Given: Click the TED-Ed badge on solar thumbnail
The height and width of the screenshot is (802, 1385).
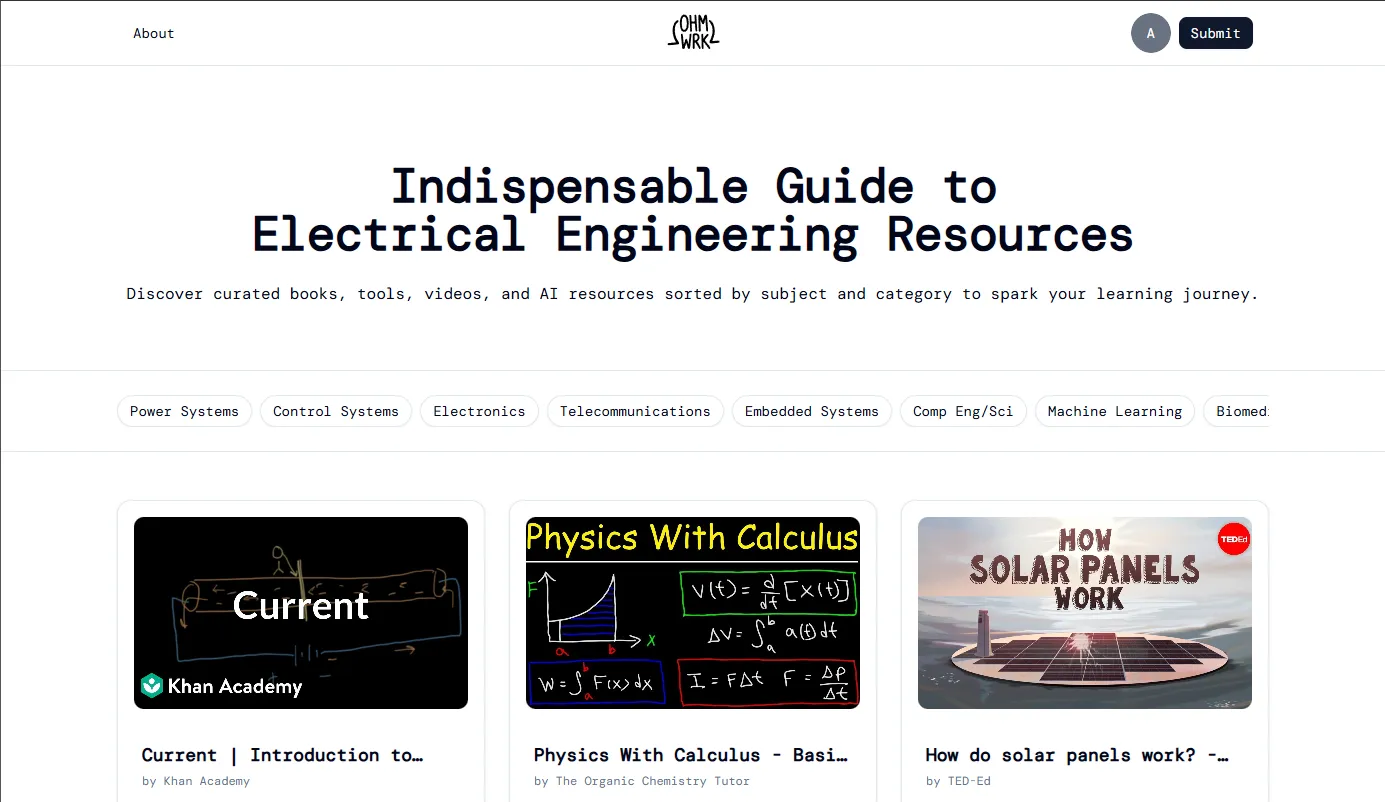Looking at the screenshot, I should (1233, 540).
